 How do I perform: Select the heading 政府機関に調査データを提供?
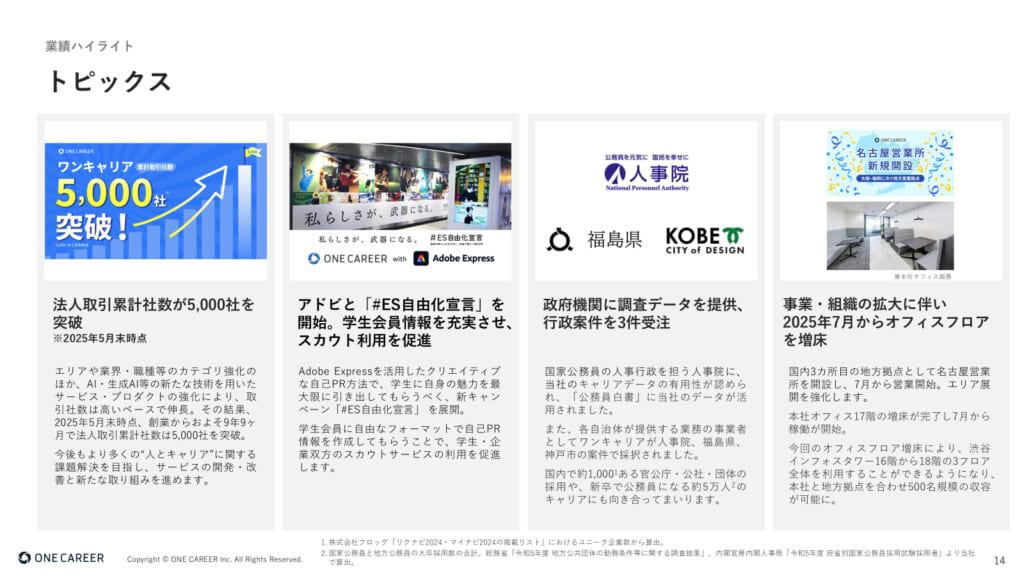[642, 313]
